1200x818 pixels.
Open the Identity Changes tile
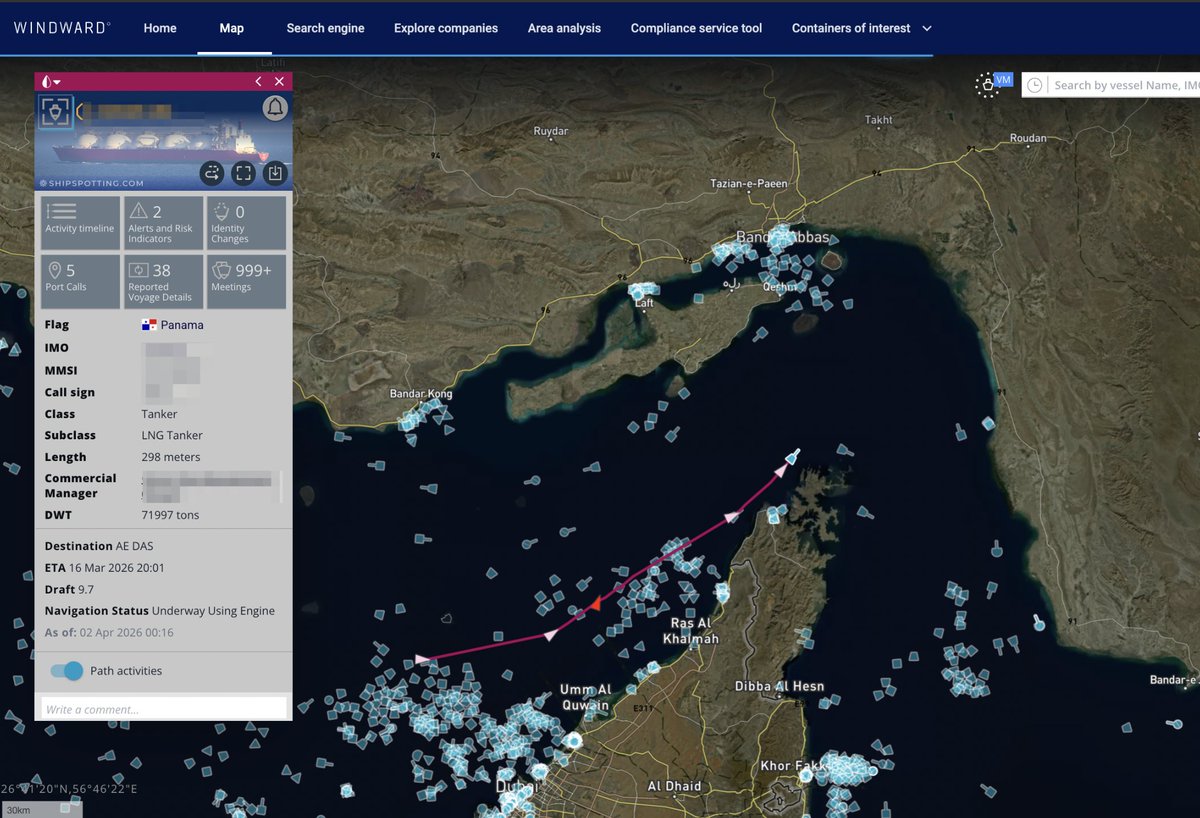click(246, 222)
